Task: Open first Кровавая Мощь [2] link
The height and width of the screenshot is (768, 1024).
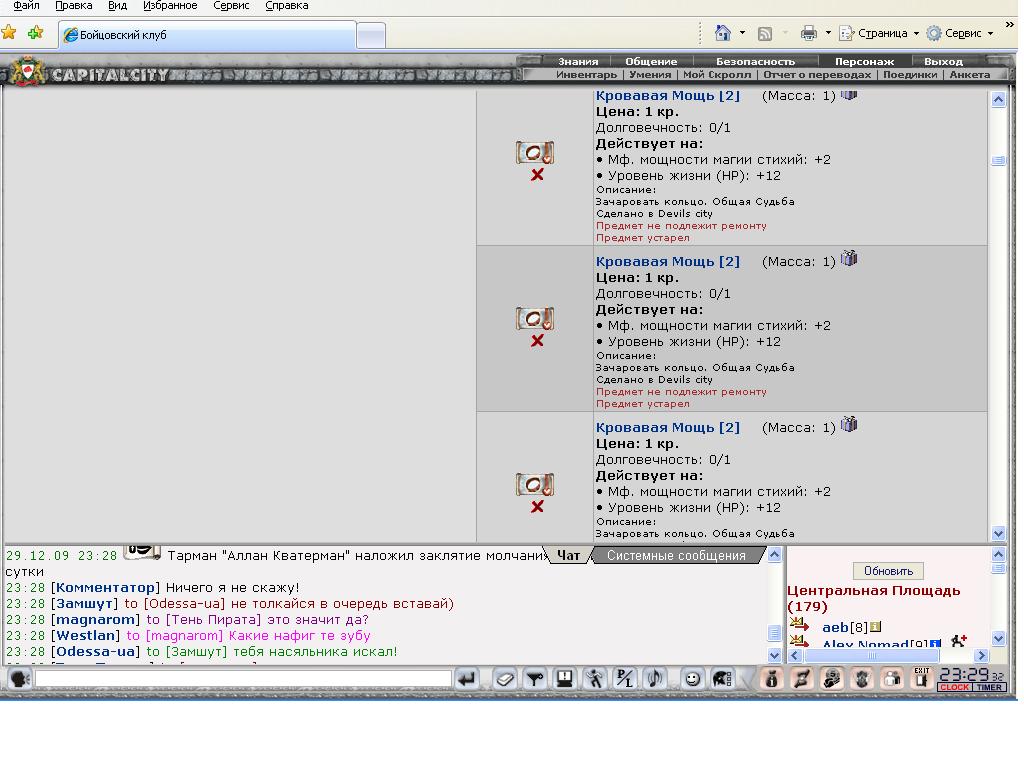Action: click(667, 95)
